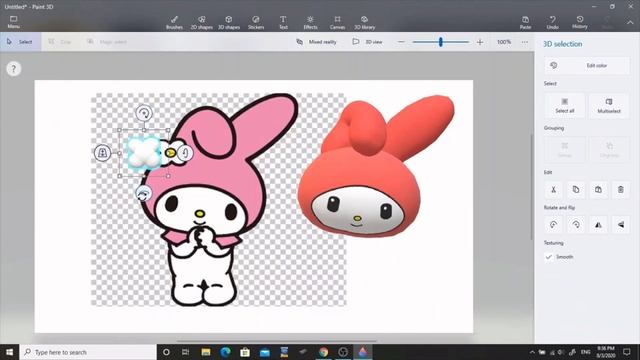Open the Windows Start menu
The image size is (640, 360).
pyautogui.click(x=9, y=352)
